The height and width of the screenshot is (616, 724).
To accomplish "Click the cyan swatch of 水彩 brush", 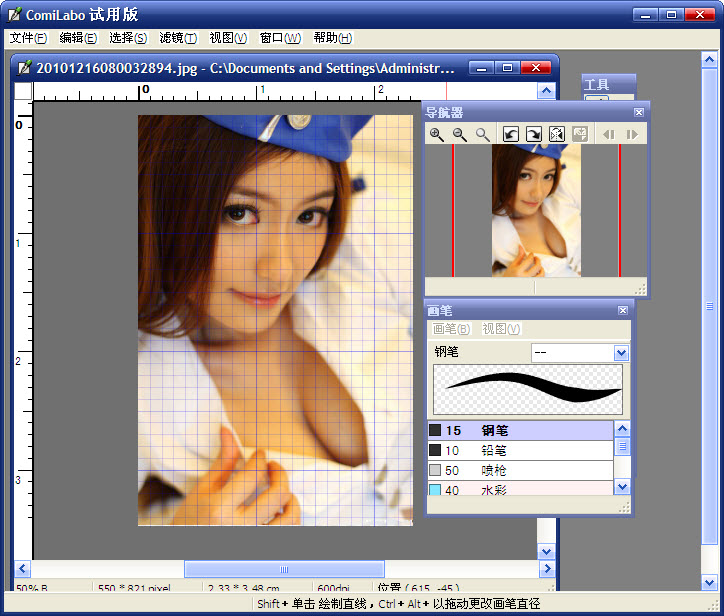I will 435,490.
